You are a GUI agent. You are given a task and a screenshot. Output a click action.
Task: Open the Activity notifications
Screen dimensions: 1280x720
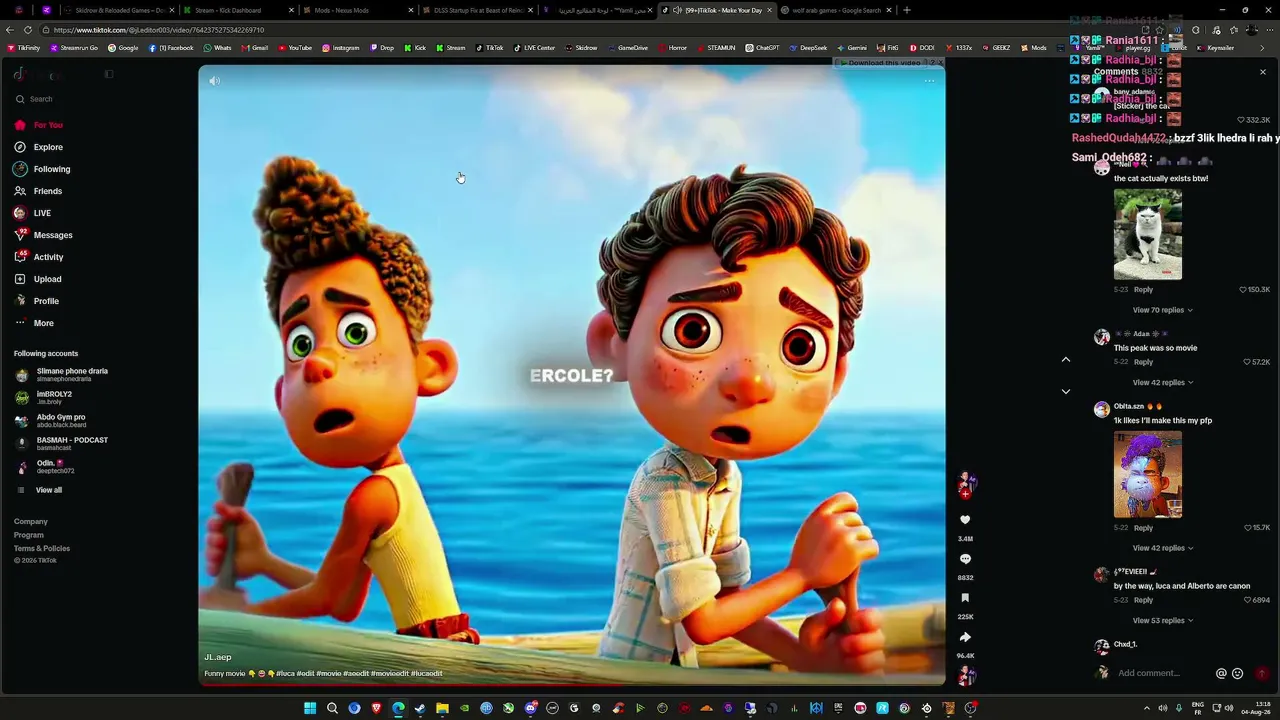click(39, 257)
